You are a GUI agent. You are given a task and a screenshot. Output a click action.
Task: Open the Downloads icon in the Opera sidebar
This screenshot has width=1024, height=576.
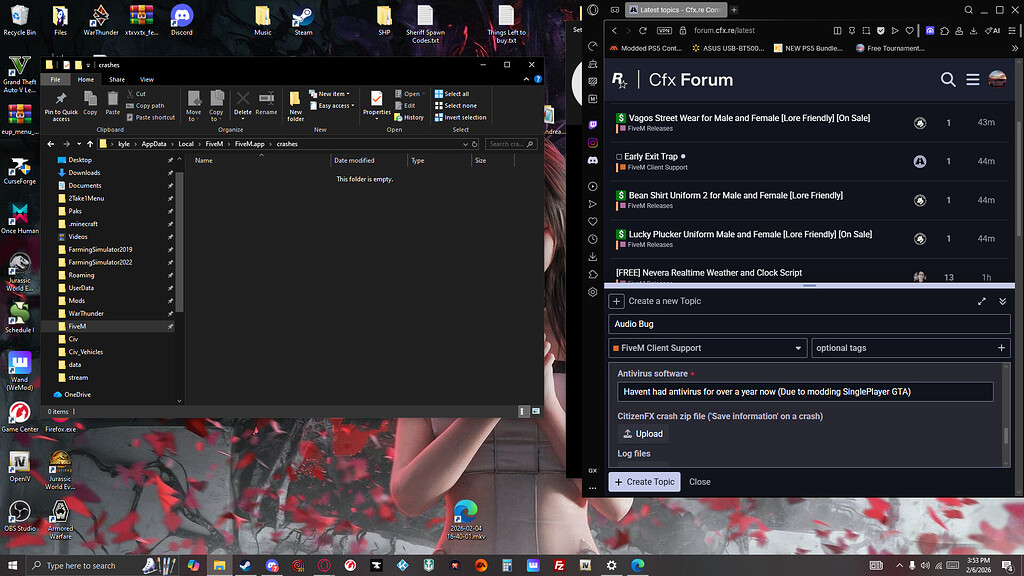pos(592,257)
